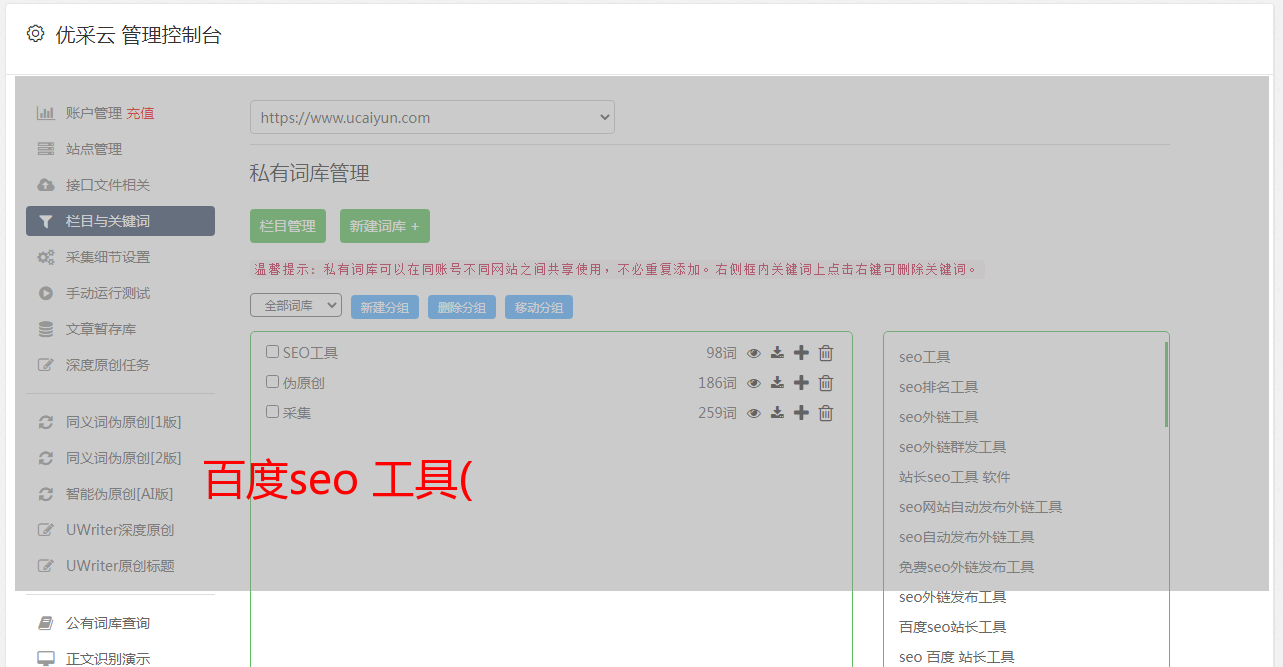Click the red 充值 link

(x=140, y=113)
